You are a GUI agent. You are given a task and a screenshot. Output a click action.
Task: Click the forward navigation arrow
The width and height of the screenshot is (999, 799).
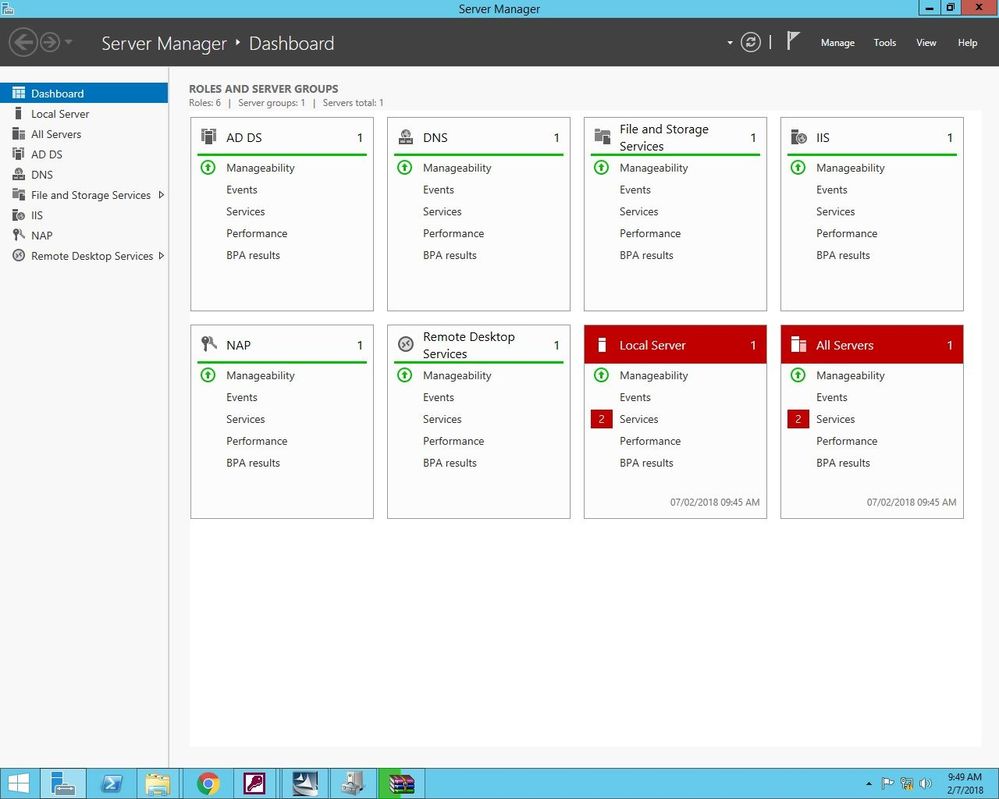pyautogui.click(x=50, y=43)
